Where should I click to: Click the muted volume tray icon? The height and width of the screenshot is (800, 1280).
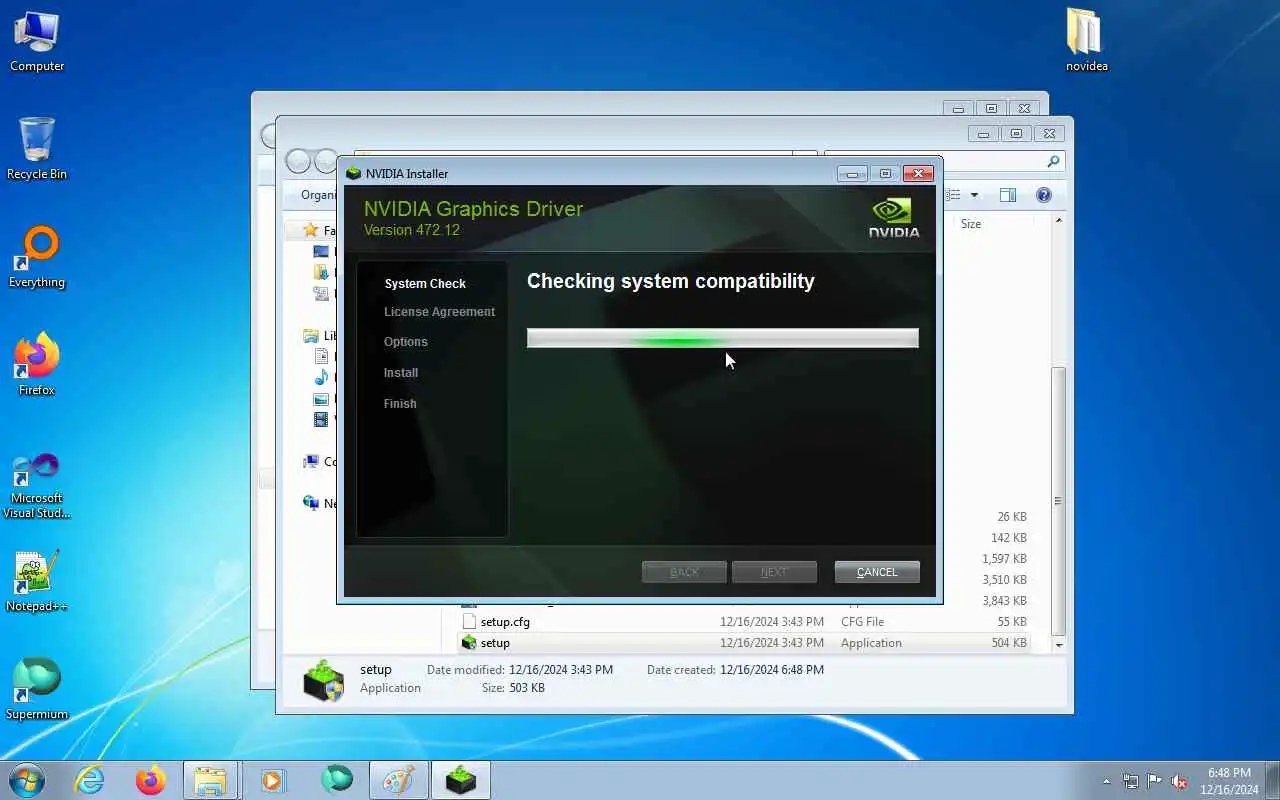pyautogui.click(x=1180, y=781)
